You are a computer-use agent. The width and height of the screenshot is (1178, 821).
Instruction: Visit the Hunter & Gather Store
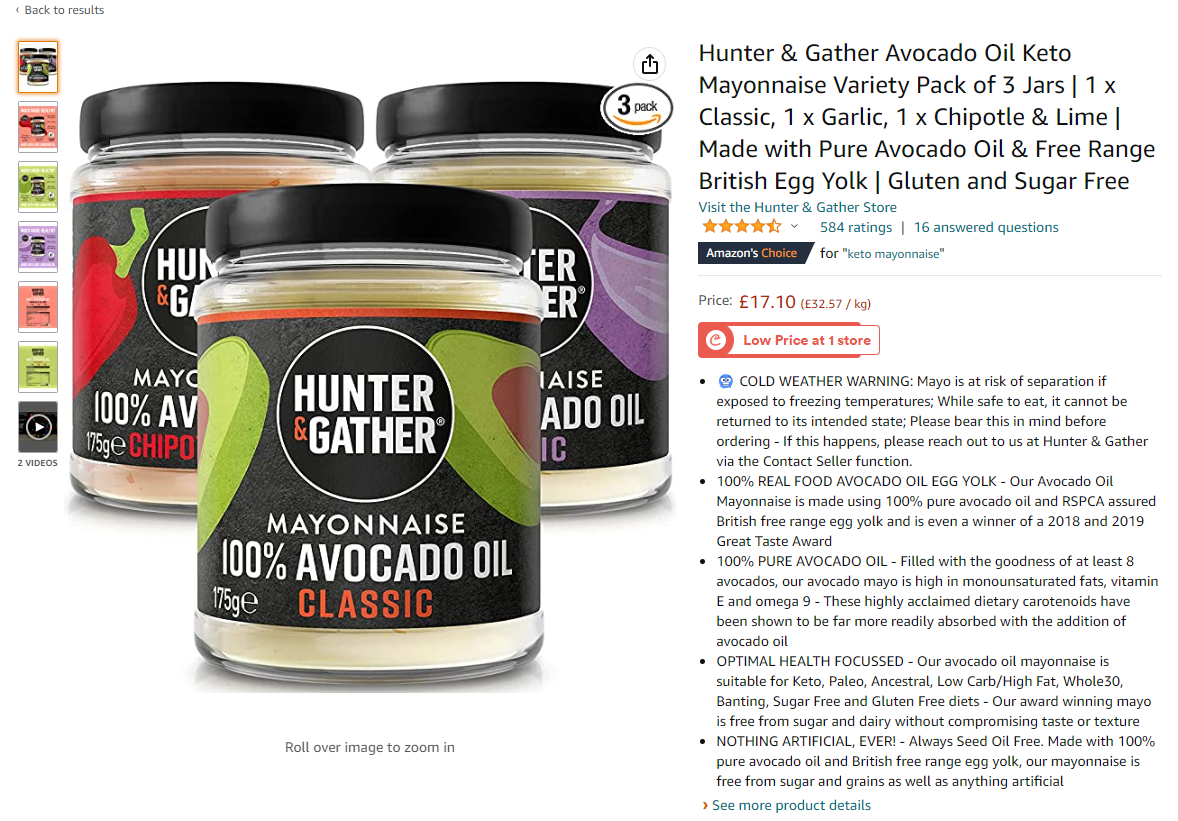tap(797, 207)
